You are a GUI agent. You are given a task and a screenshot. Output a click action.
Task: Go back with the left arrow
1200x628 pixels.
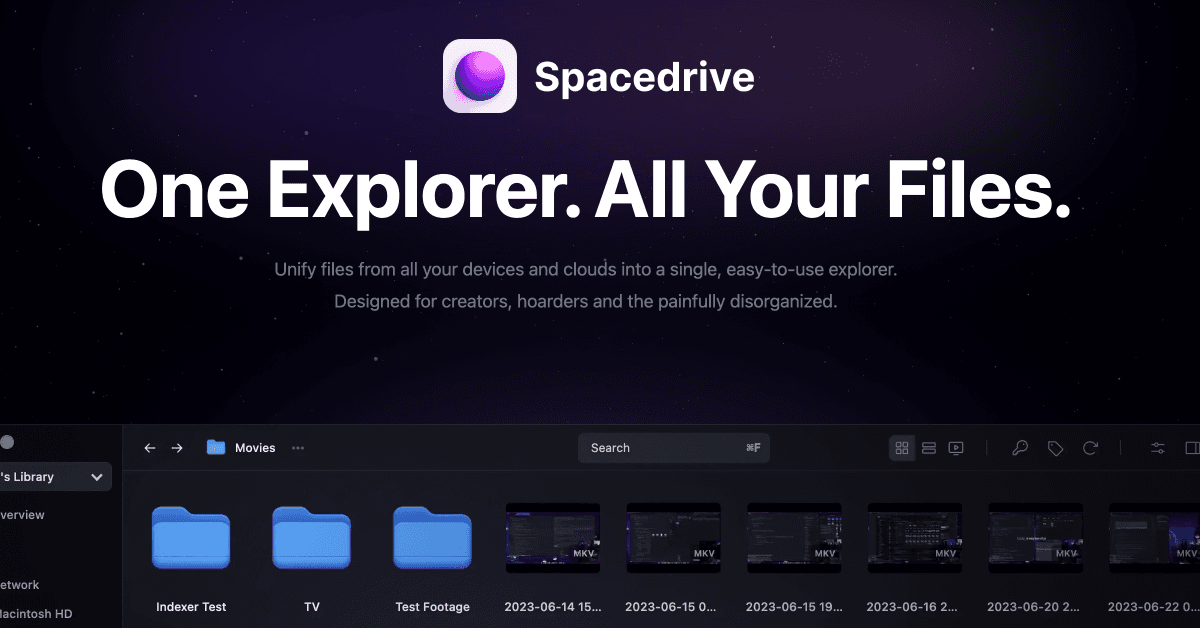click(150, 448)
